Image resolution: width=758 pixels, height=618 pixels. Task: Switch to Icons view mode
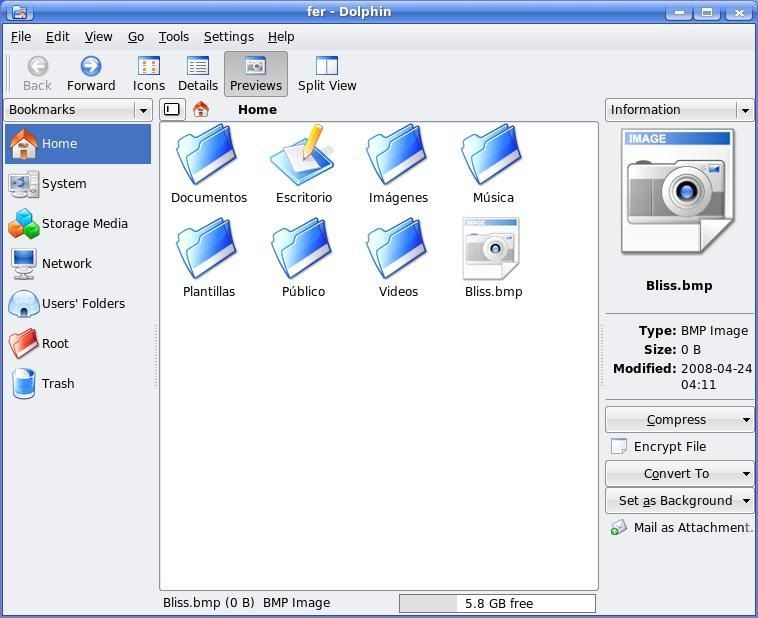[x=149, y=74]
